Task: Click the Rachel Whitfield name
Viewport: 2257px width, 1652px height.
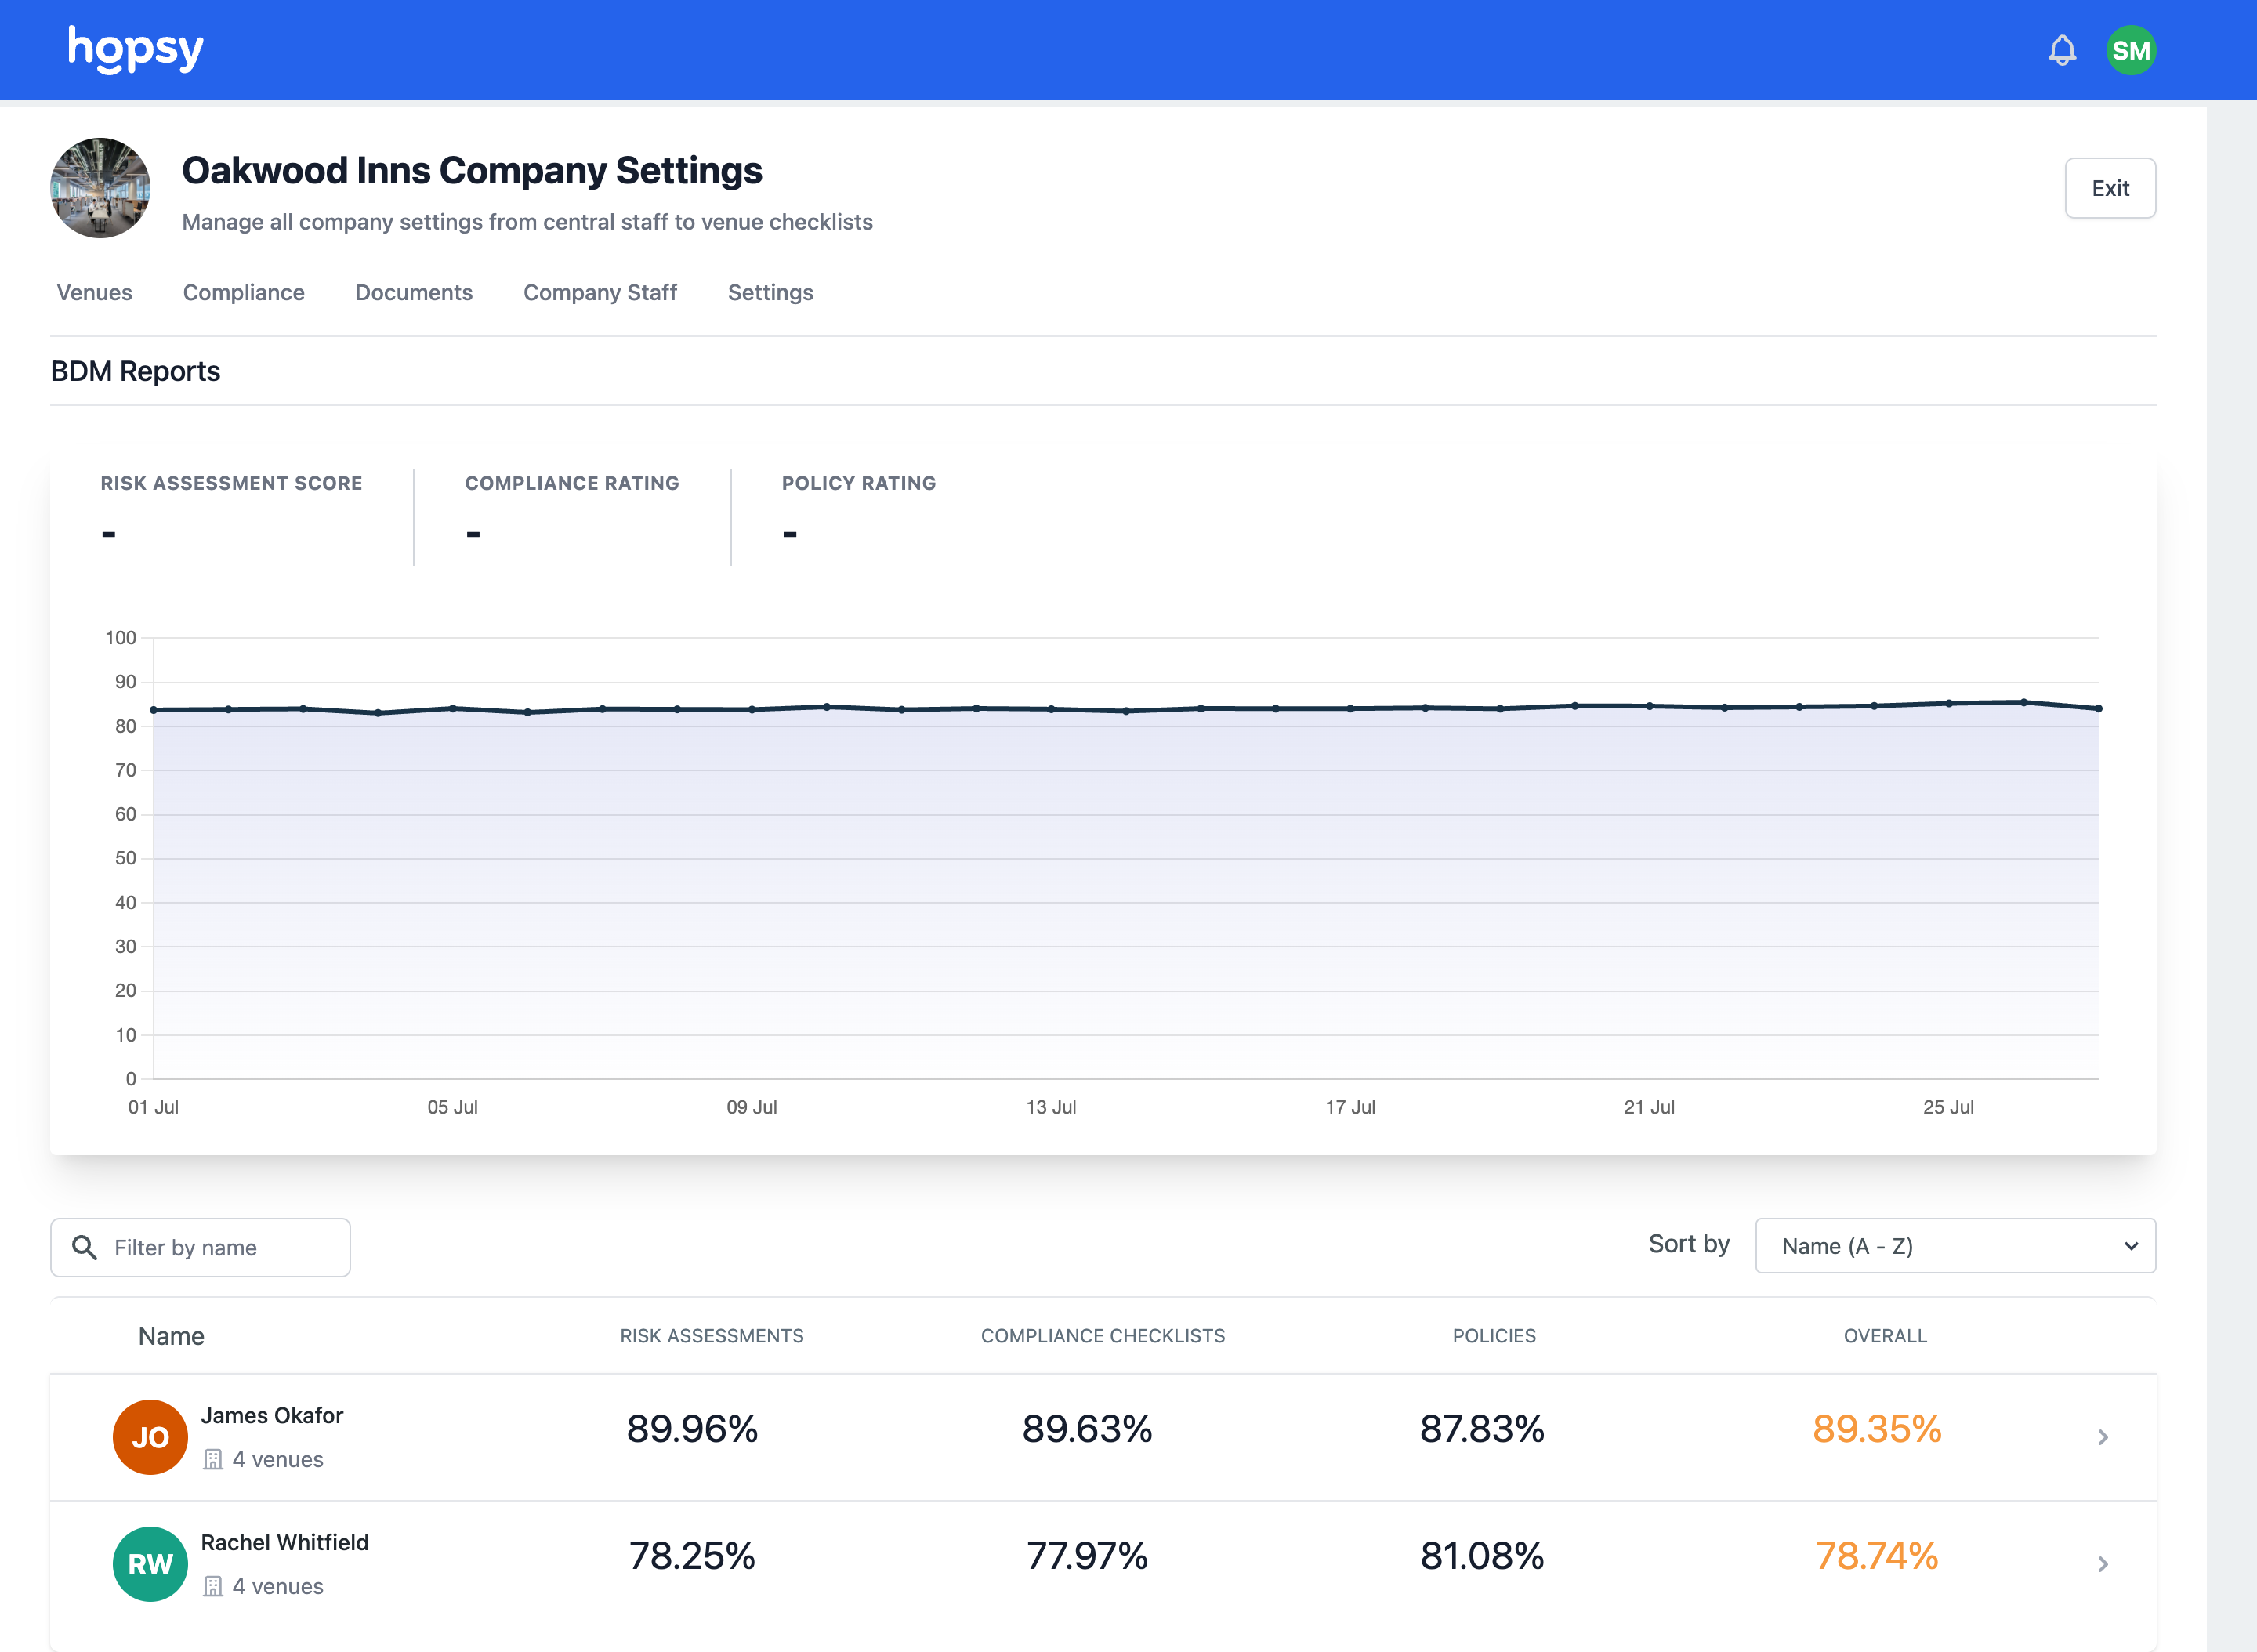Action: tap(285, 1542)
